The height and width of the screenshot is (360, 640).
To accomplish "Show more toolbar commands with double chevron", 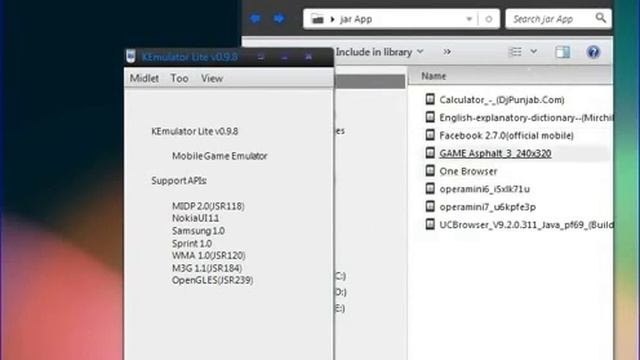I will 447,52.
